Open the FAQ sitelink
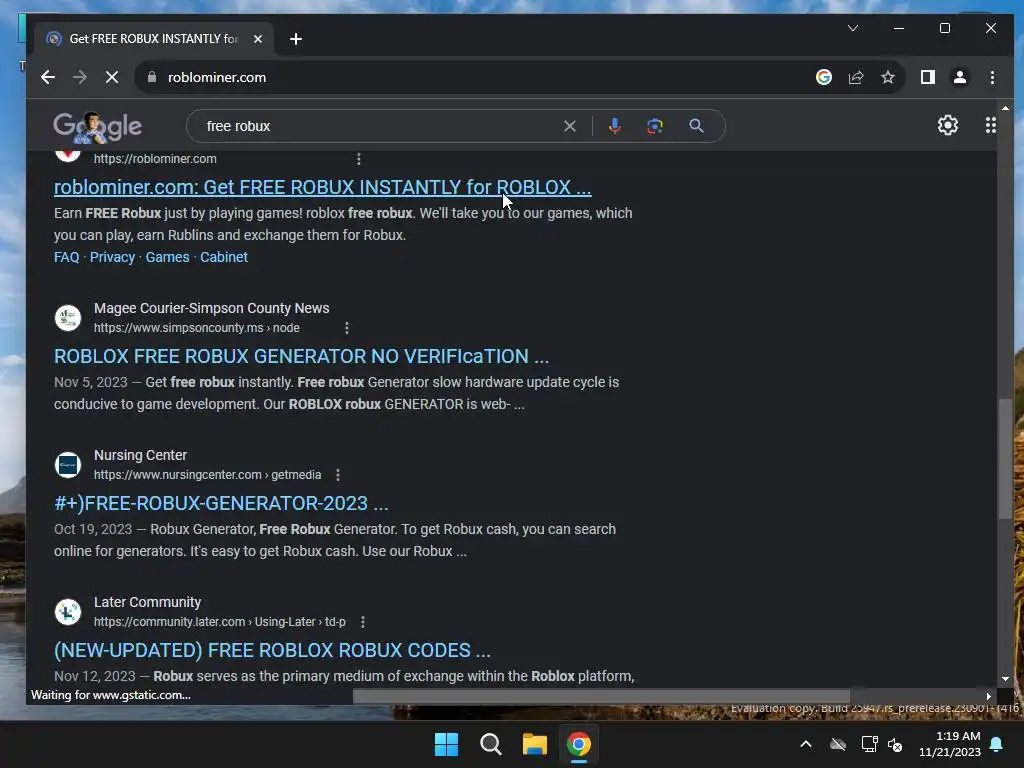The image size is (1024, 768). tap(67, 257)
